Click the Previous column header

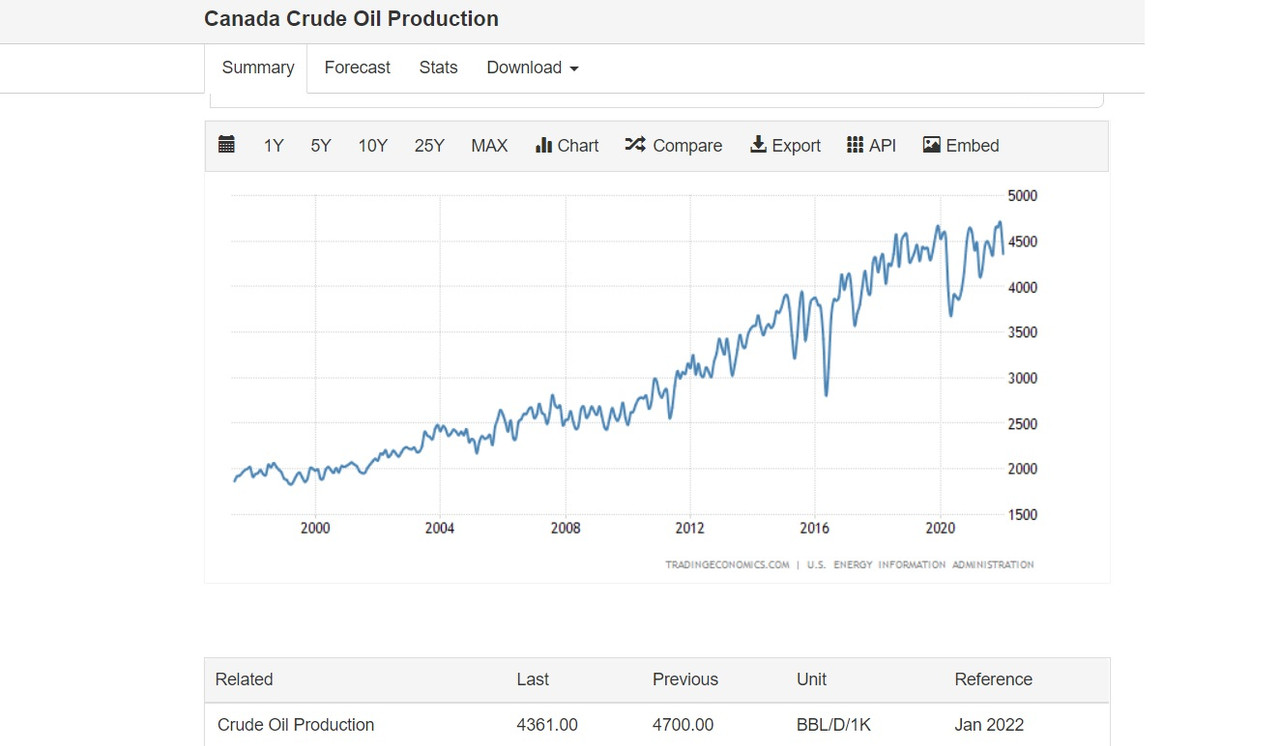pos(685,679)
